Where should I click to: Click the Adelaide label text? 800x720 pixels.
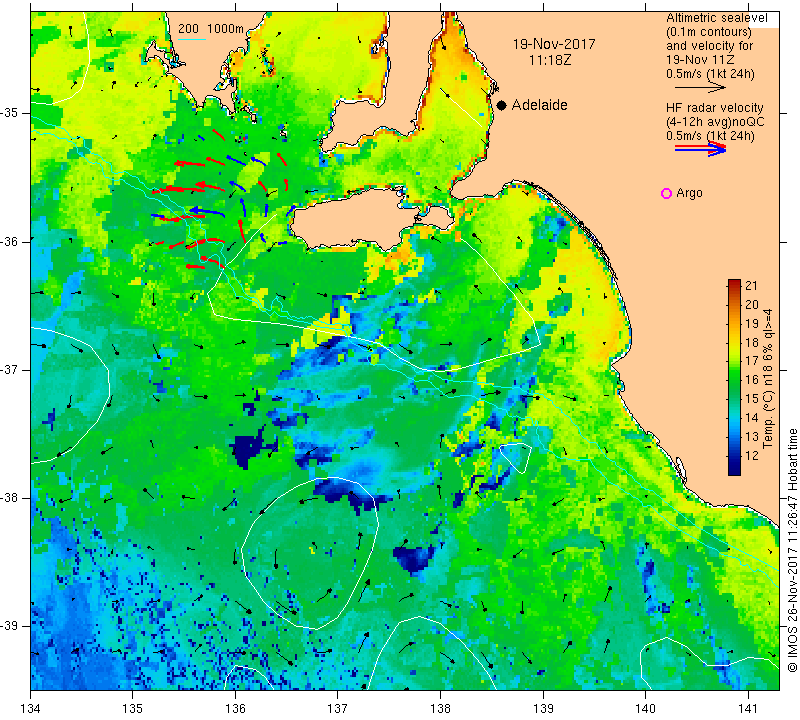click(539, 105)
